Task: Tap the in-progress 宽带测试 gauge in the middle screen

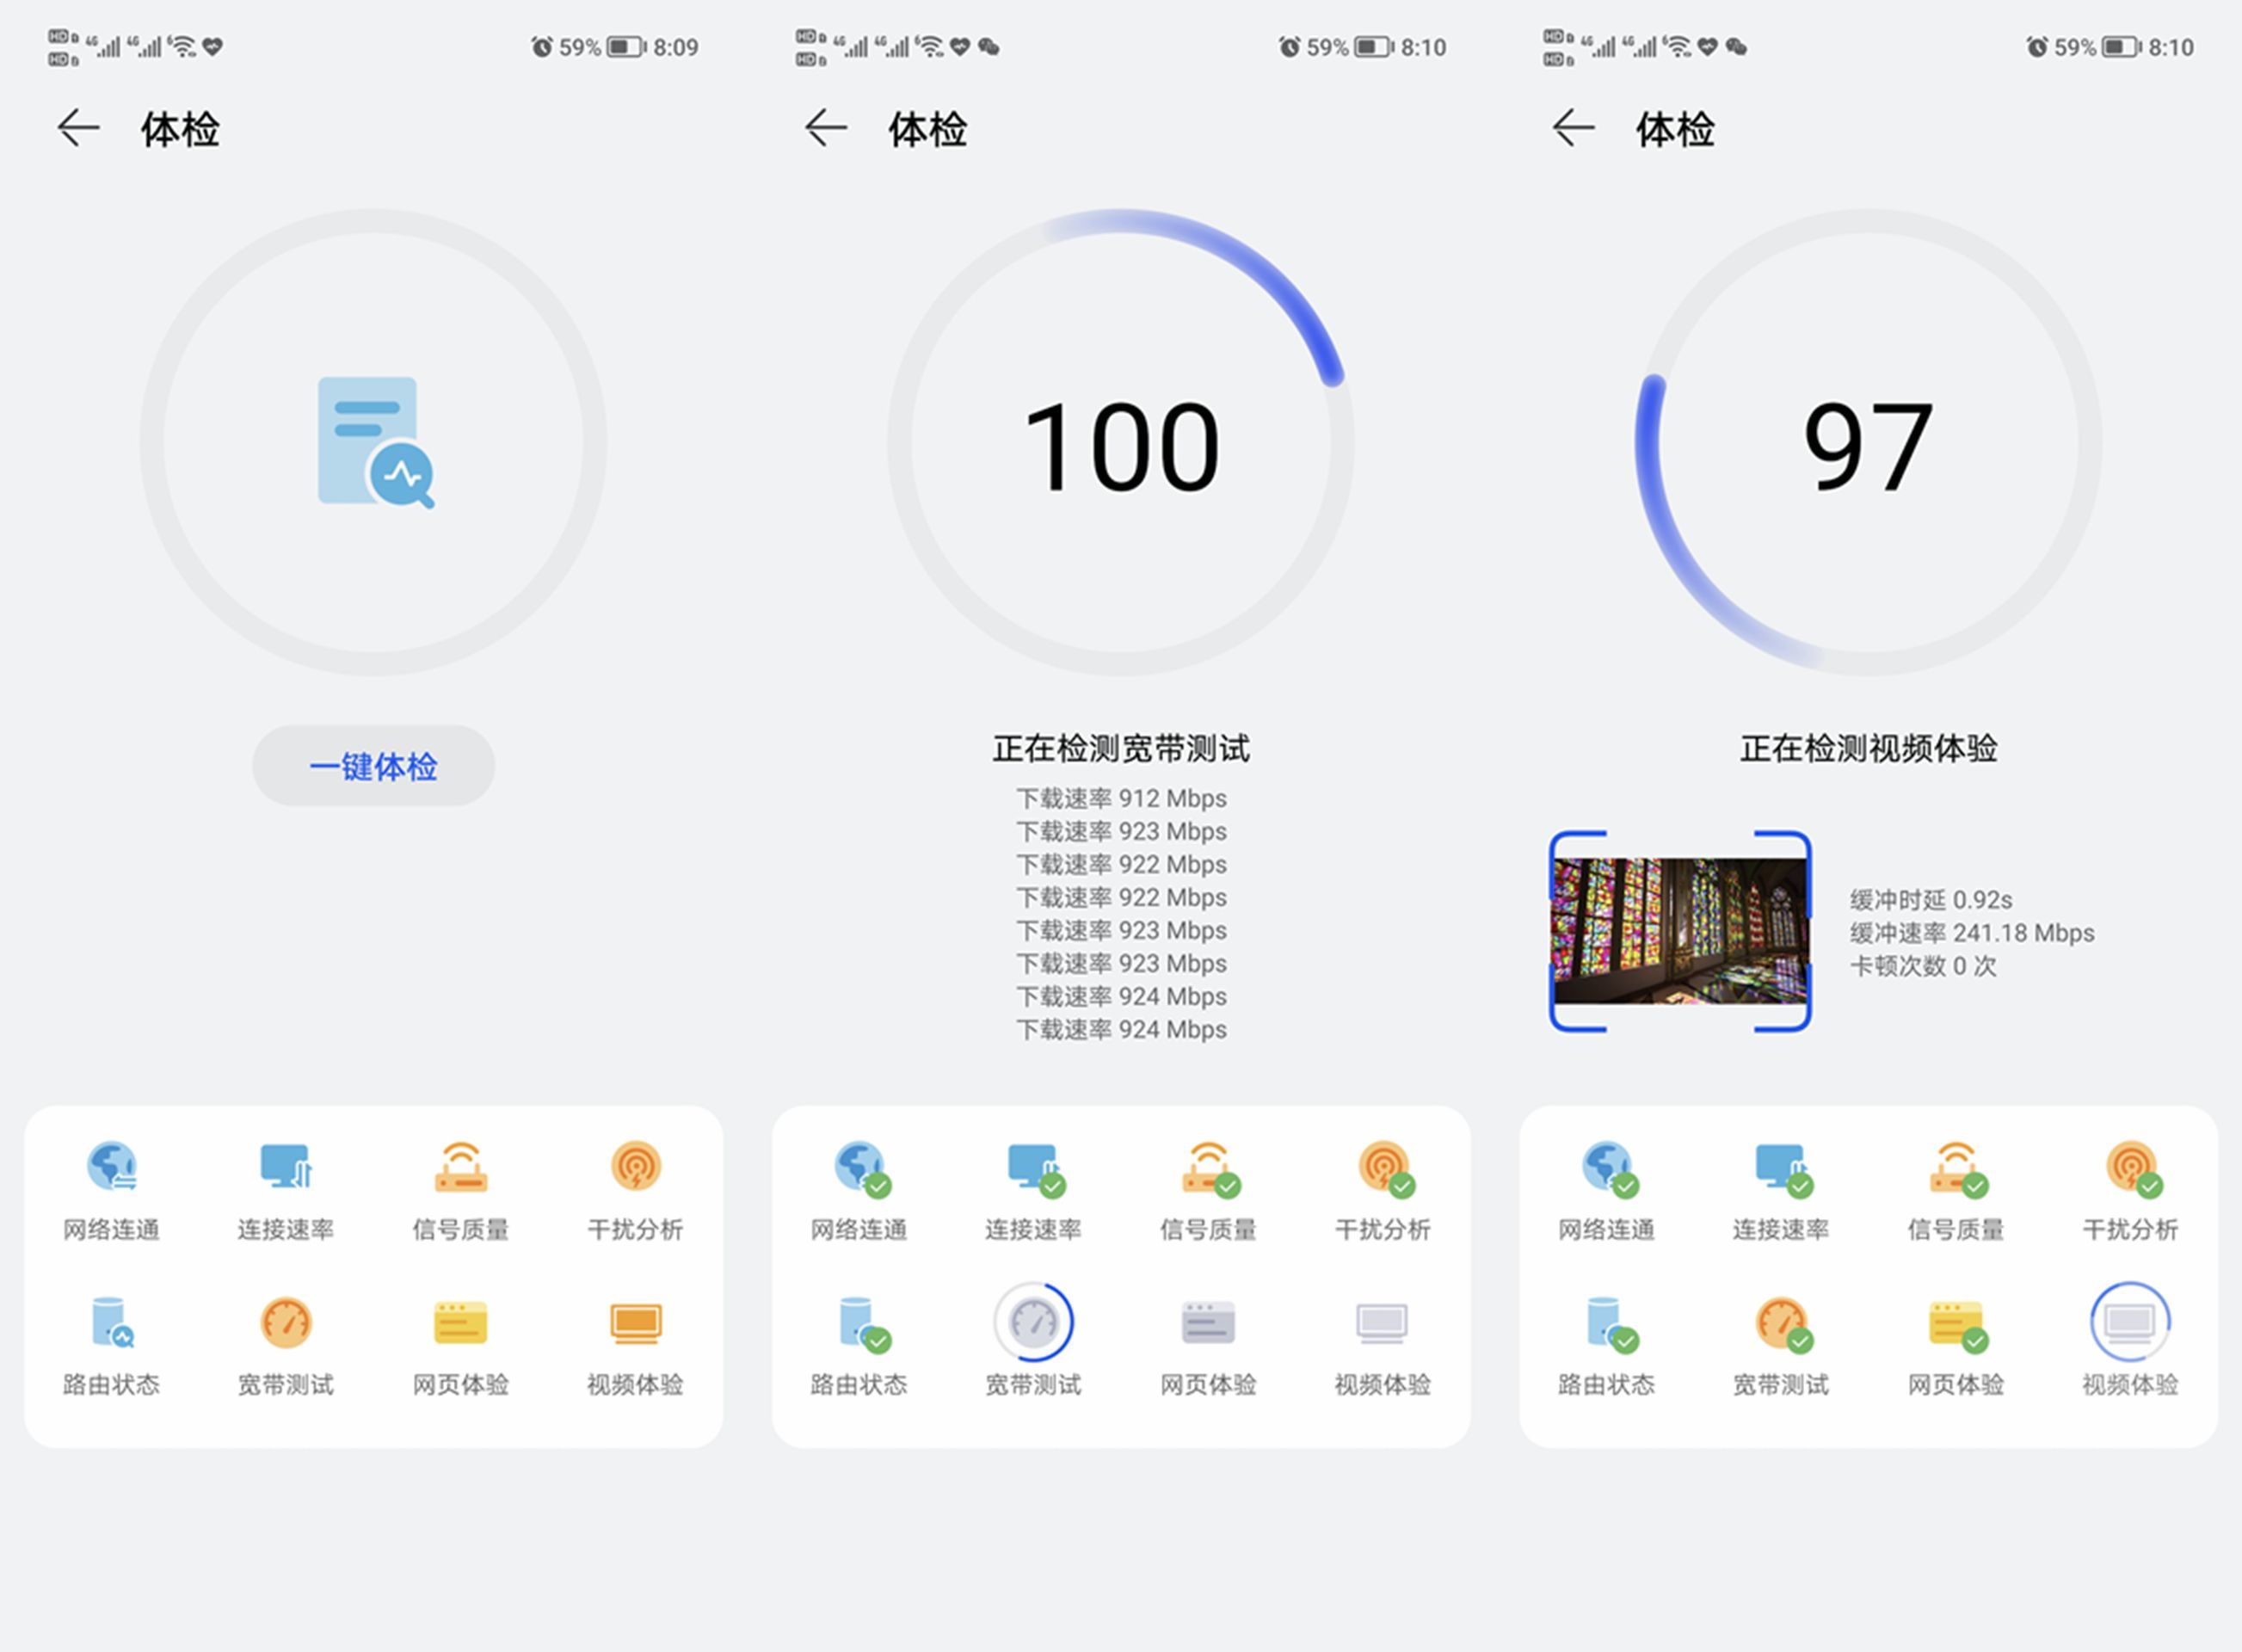Action: click(x=1034, y=1322)
